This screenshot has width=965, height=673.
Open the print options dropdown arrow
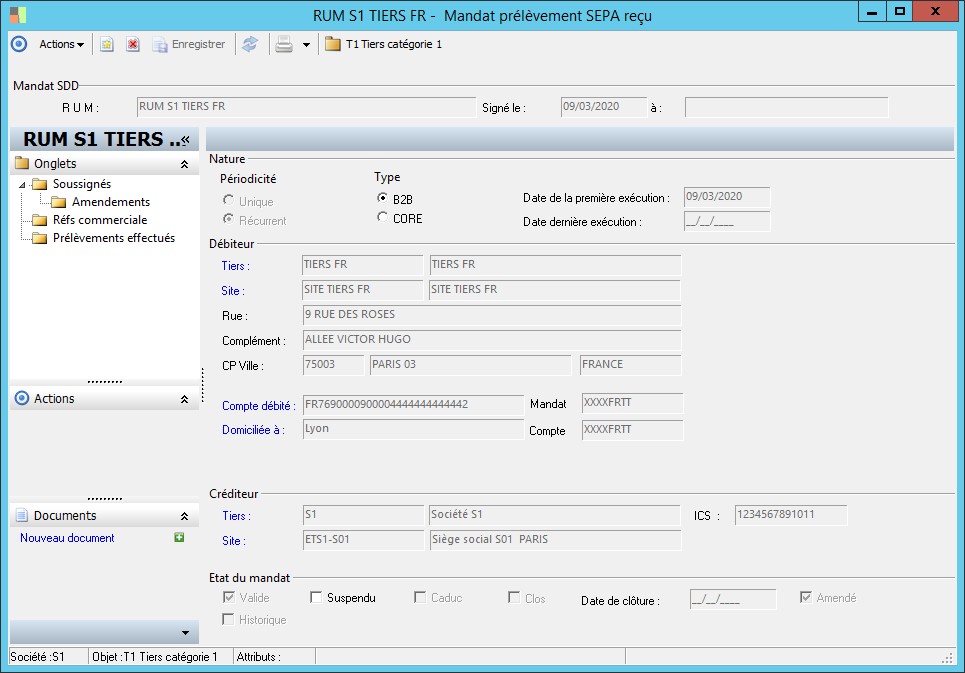point(306,45)
